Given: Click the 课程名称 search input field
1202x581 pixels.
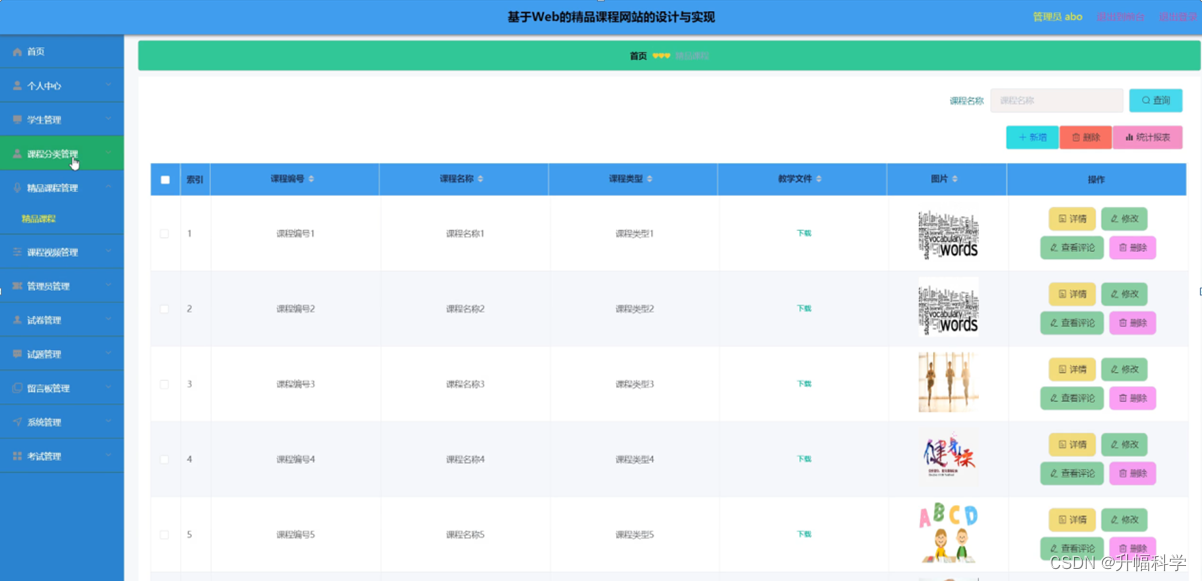Looking at the screenshot, I should click(x=1057, y=100).
